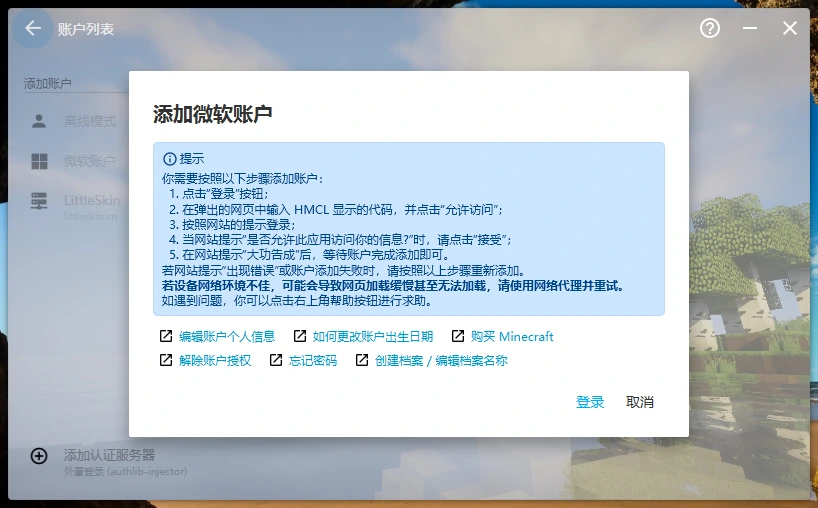818x508 pixels.
Task: Click external link icon for 忘记密码
Action: (276, 360)
